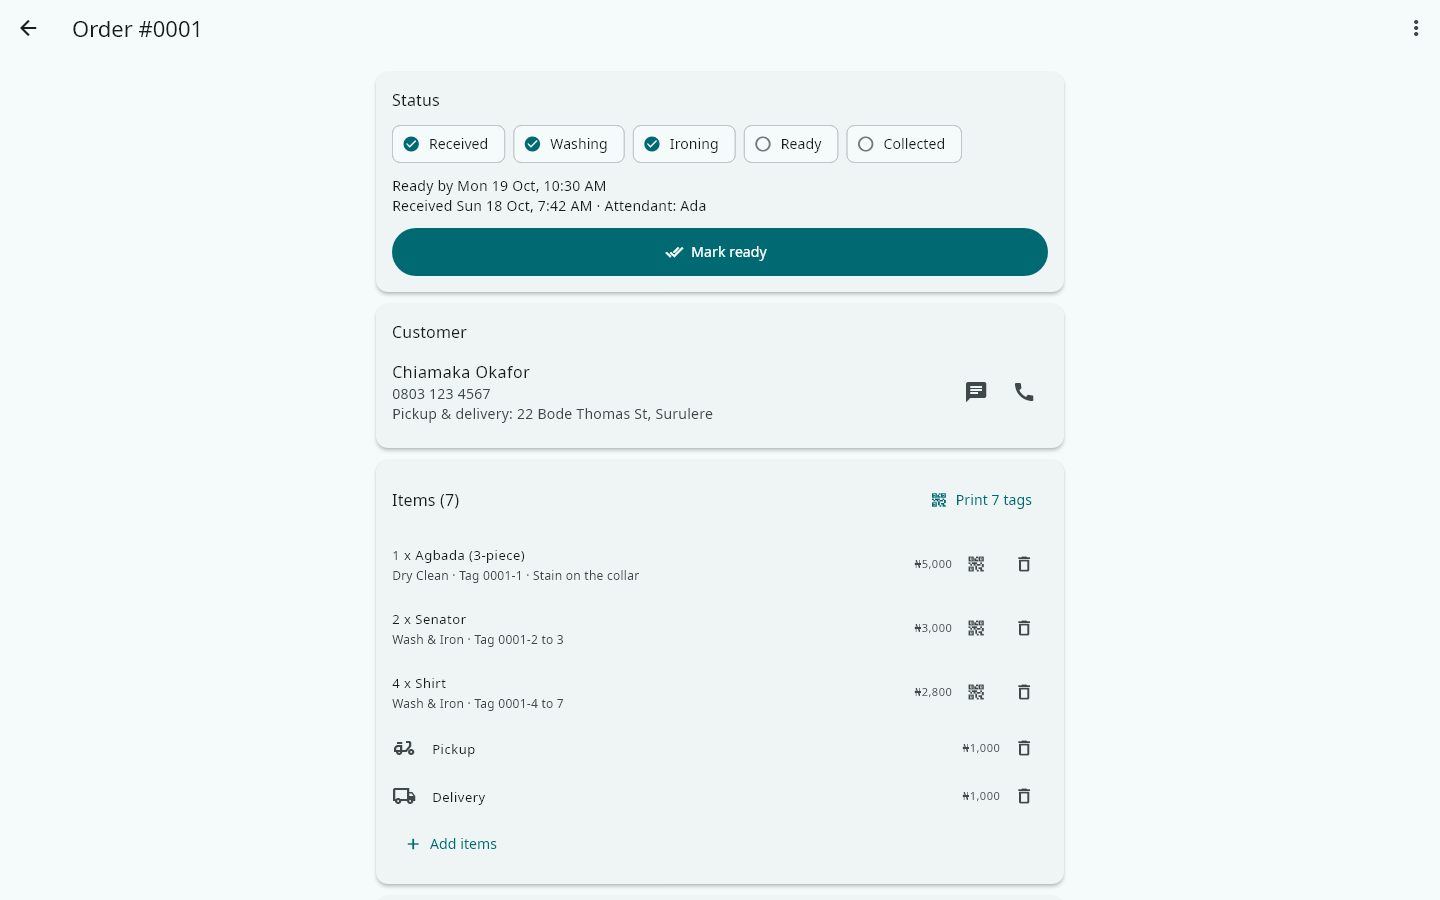The height and width of the screenshot is (900, 1440).
Task: Set status to Ready chip
Action: pyautogui.click(x=791, y=144)
